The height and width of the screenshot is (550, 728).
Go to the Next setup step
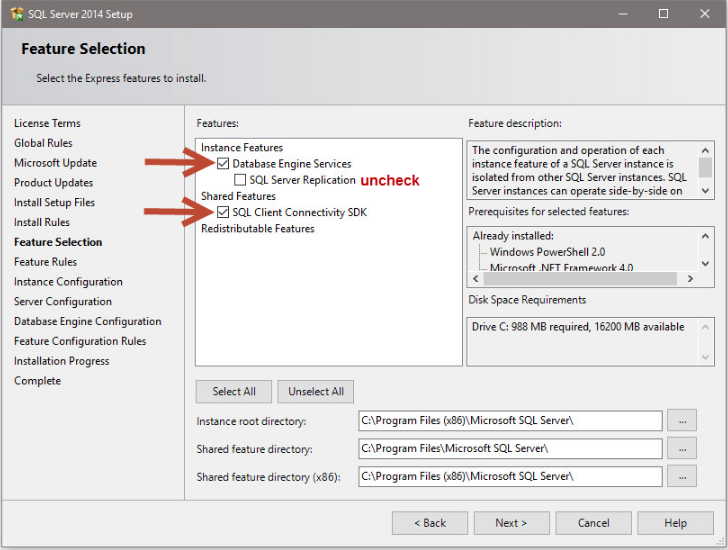[511, 523]
